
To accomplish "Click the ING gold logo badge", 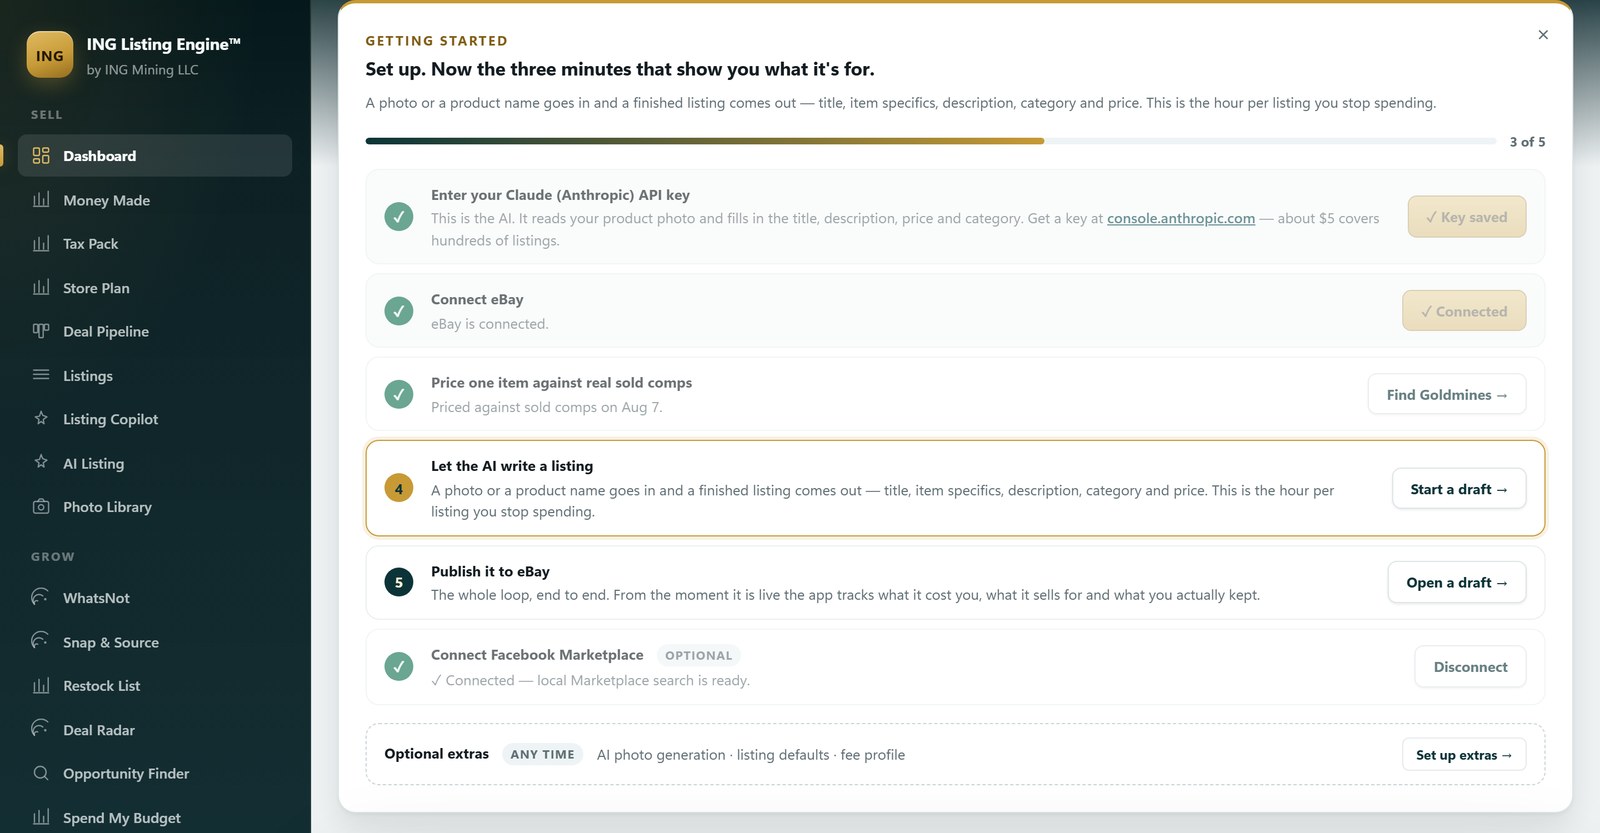I will [x=50, y=55].
